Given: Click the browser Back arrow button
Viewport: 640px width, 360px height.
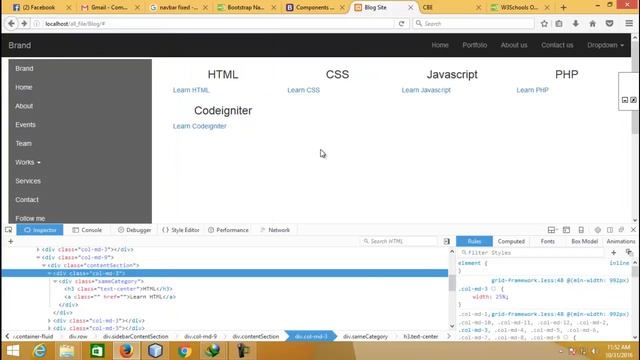Looking at the screenshot, I should tap(11, 24).
